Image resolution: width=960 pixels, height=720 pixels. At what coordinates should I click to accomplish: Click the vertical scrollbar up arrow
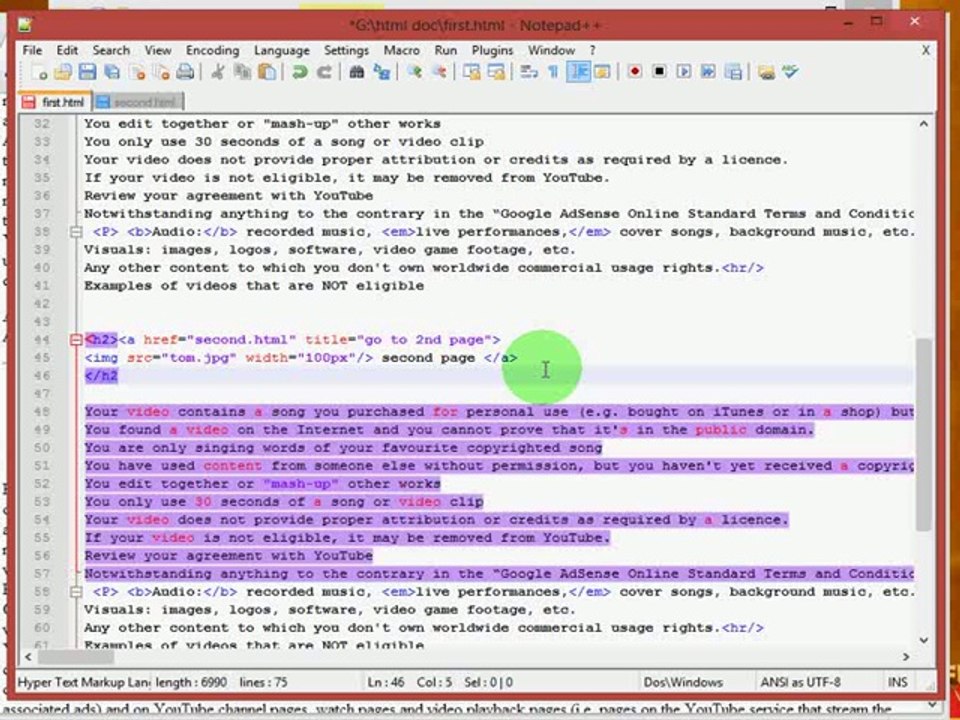923,124
